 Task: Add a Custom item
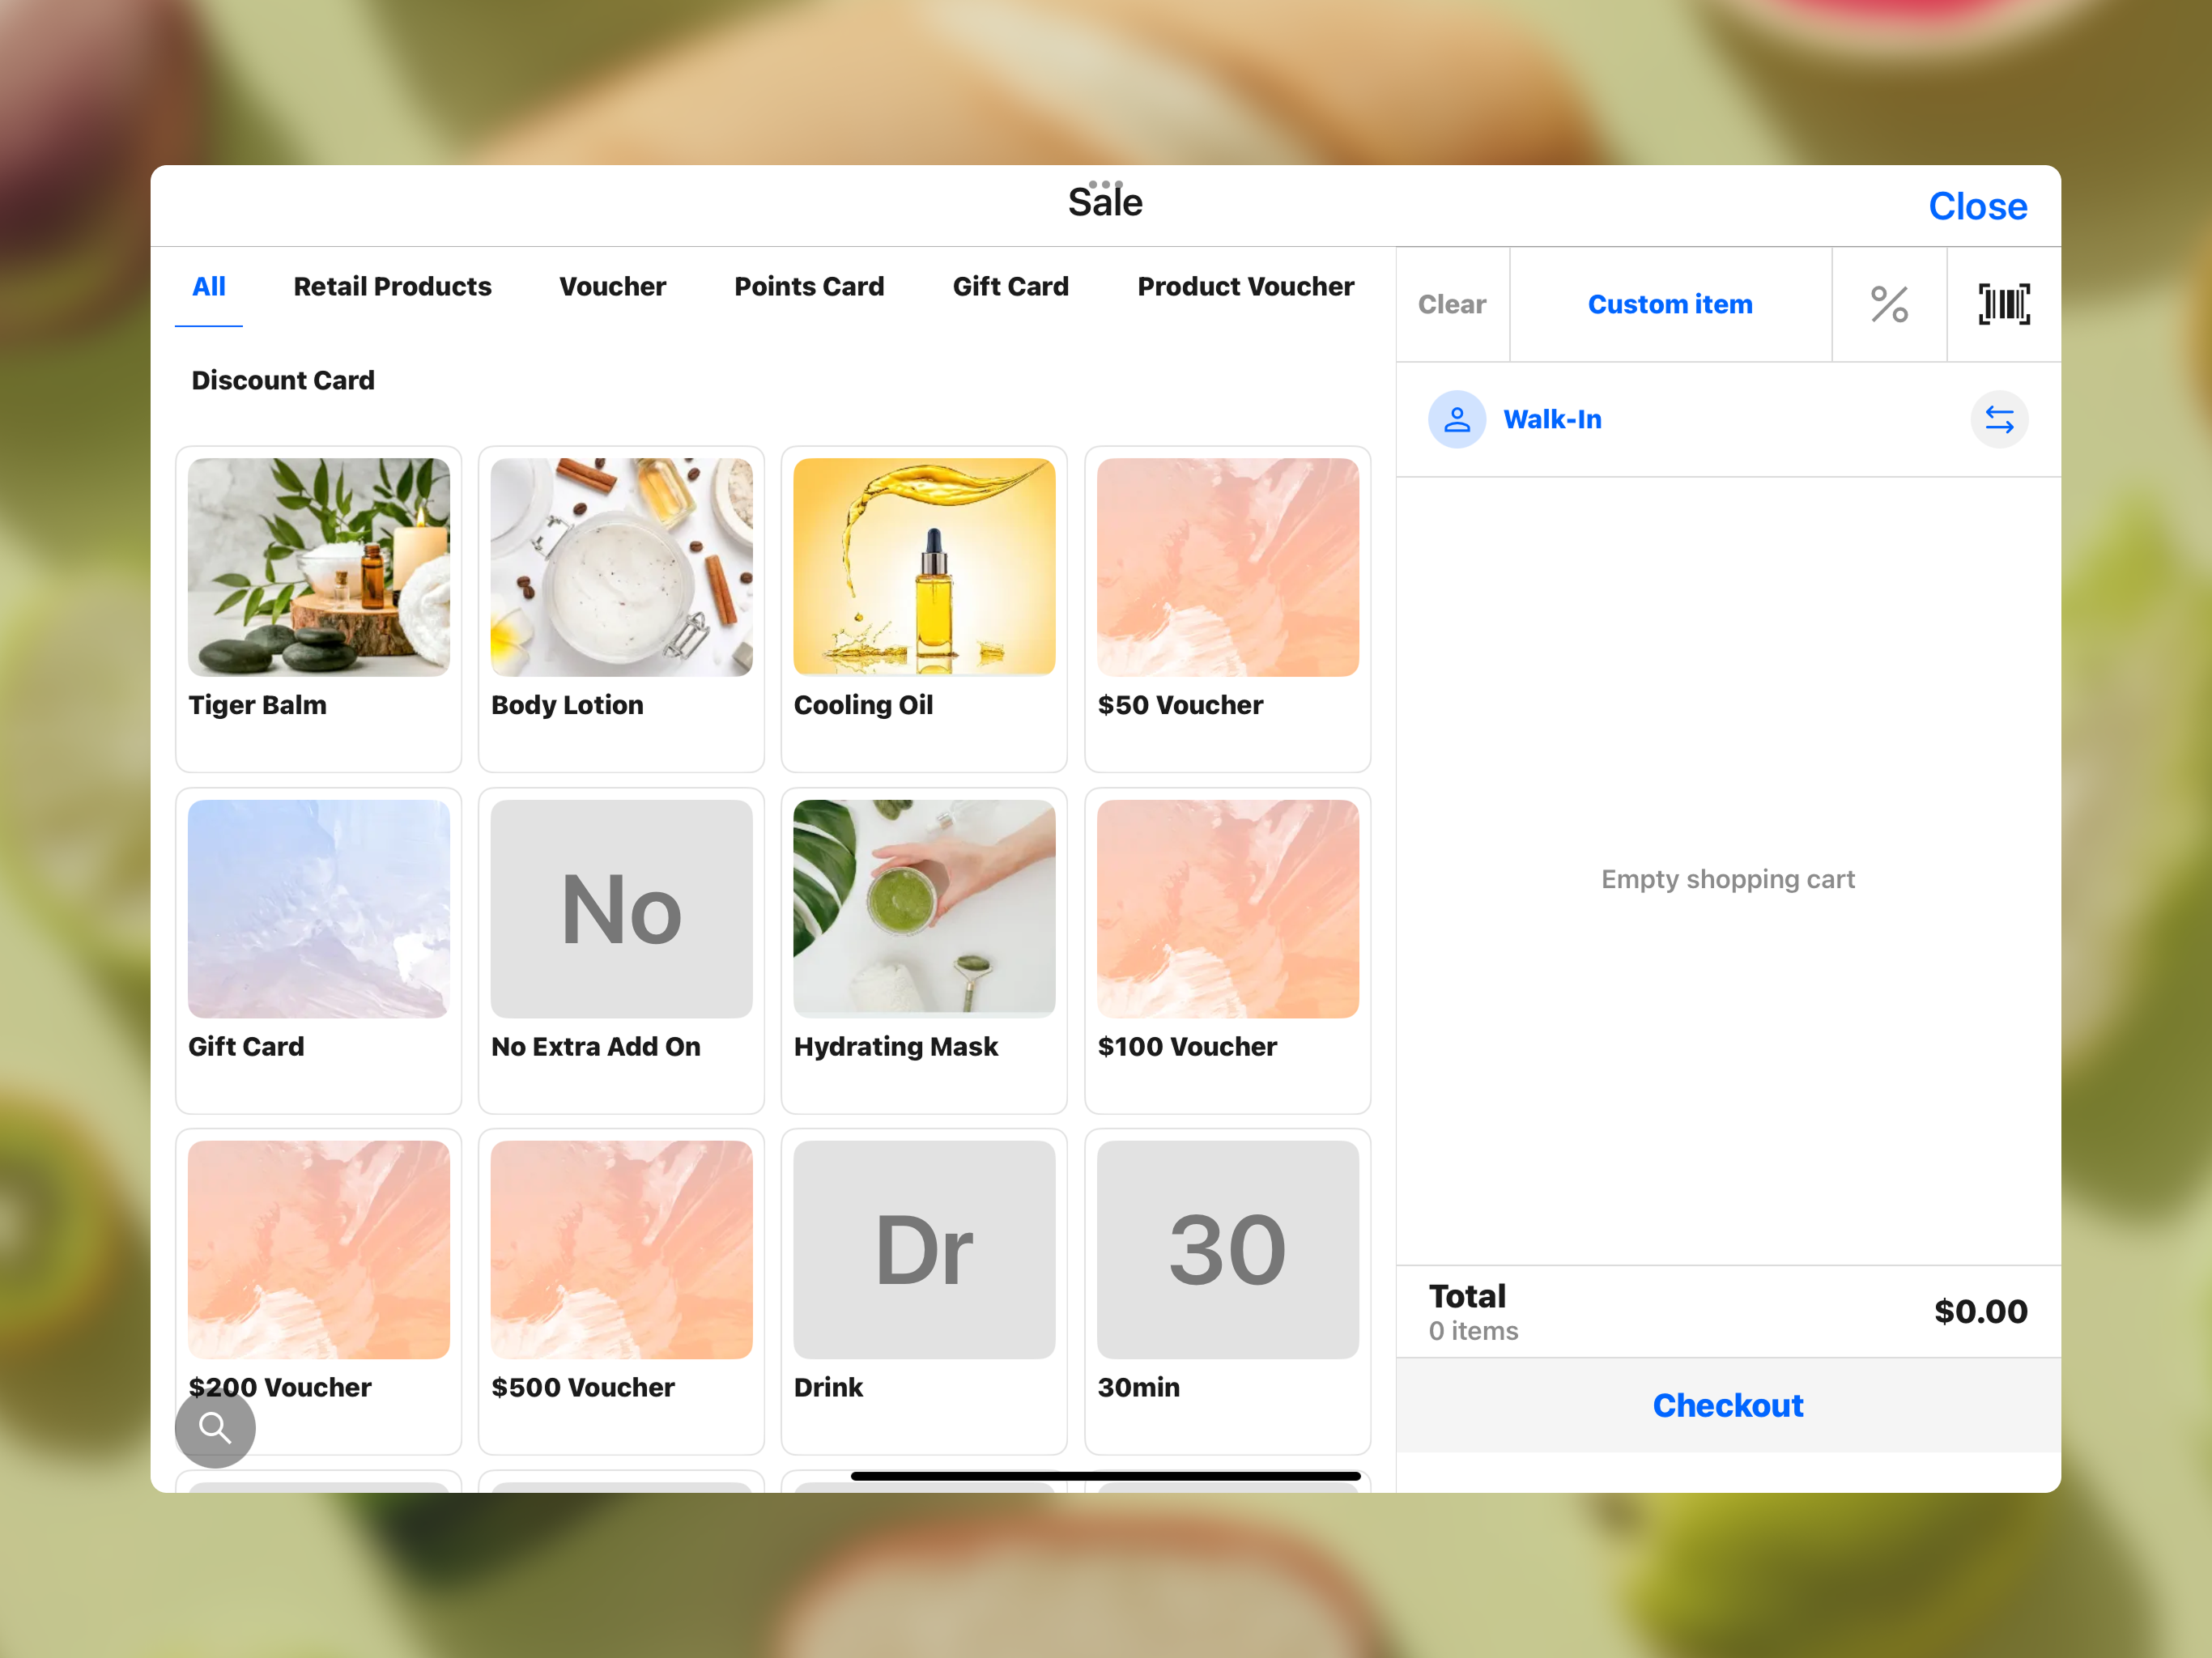pyautogui.click(x=1670, y=304)
